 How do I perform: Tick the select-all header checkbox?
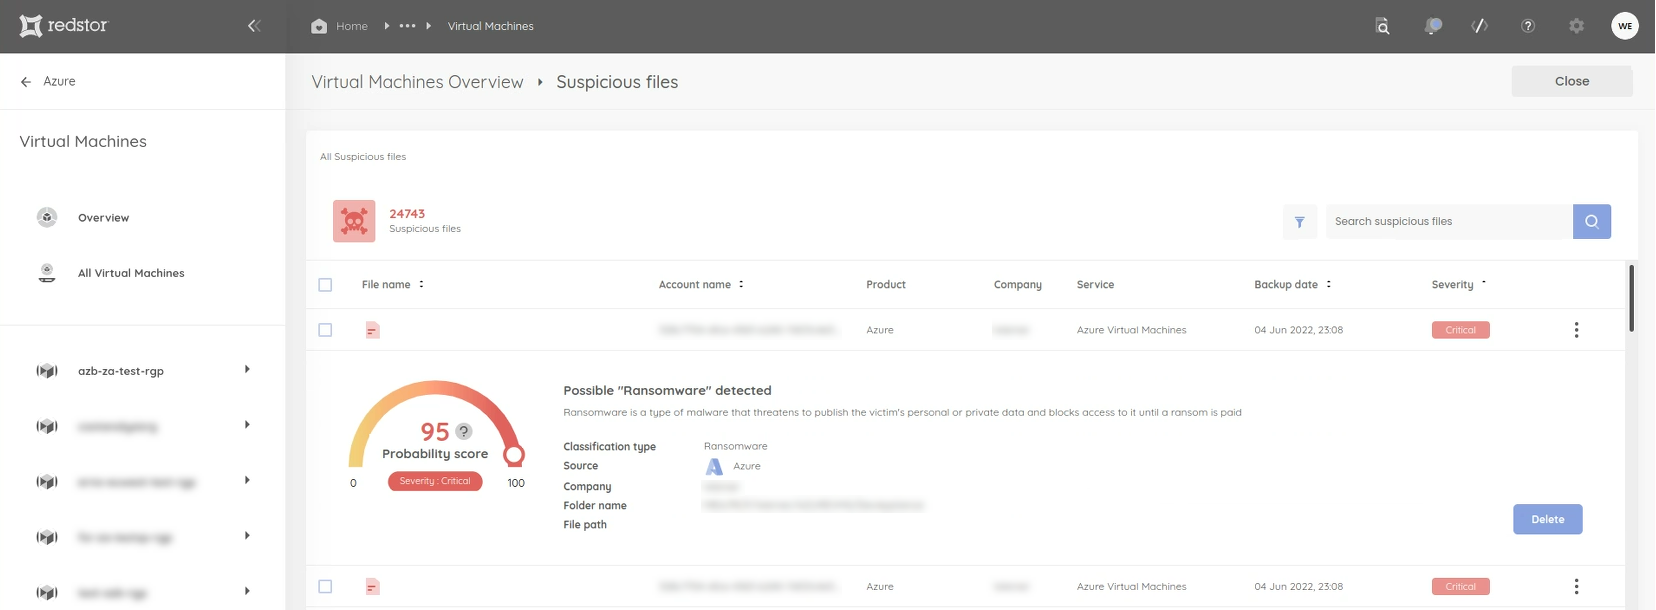coord(325,285)
